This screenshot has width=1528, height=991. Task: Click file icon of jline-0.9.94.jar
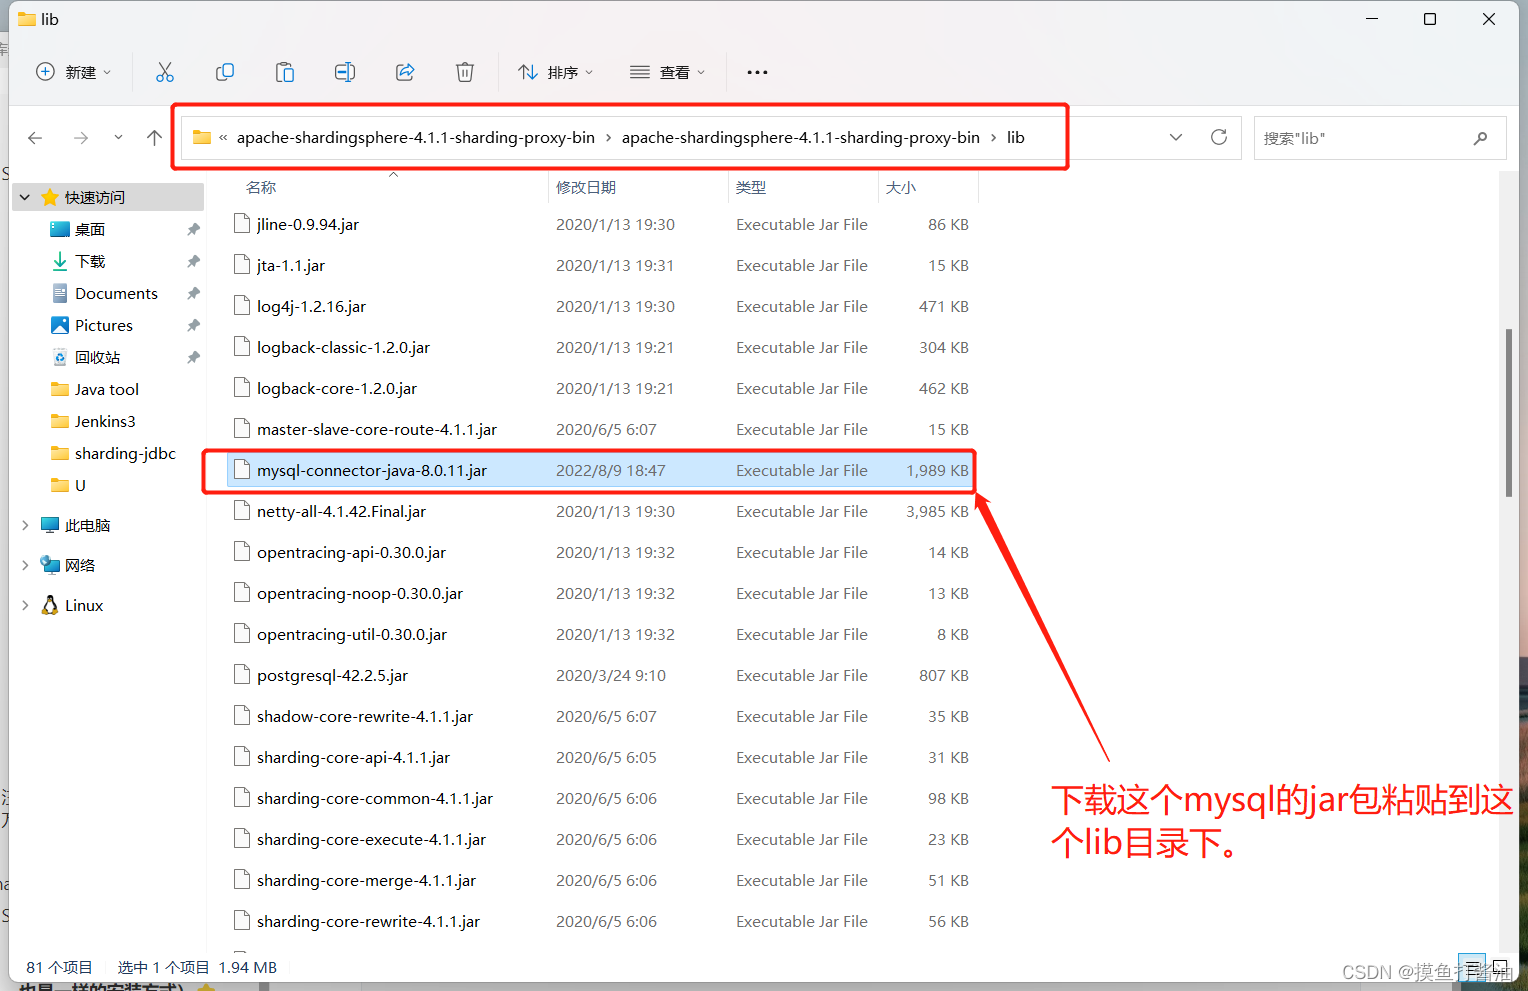coord(241,224)
